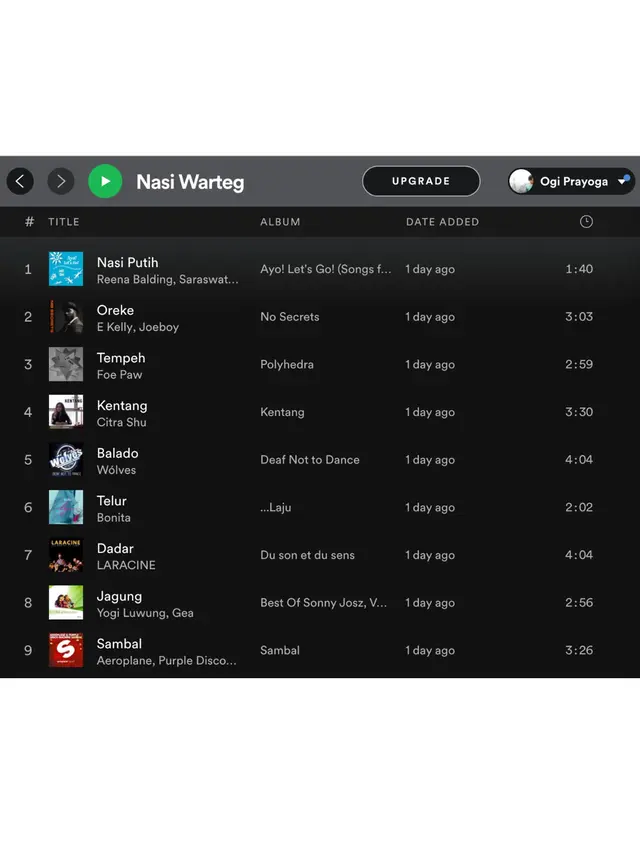The image size is (640, 853).
Task: Click date added for Sambal row
Action: [x=430, y=650]
